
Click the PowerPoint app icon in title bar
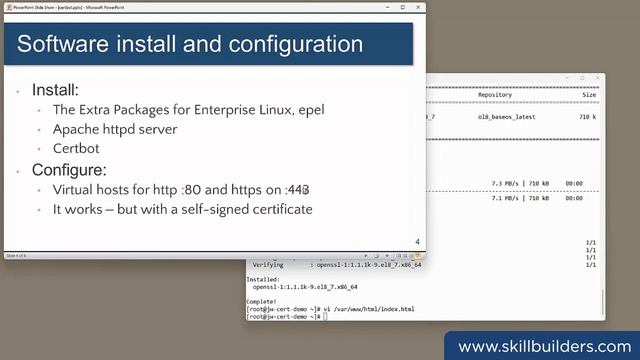click(9, 7)
